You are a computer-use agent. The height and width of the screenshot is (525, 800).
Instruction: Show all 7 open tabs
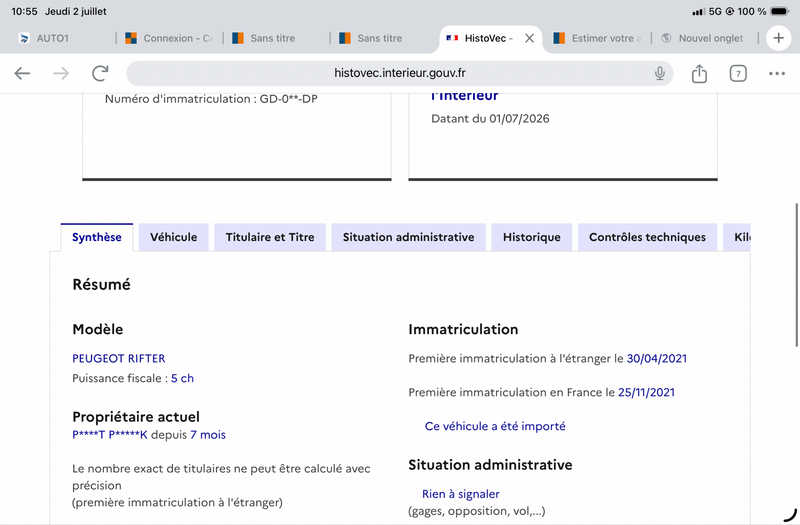(738, 73)
